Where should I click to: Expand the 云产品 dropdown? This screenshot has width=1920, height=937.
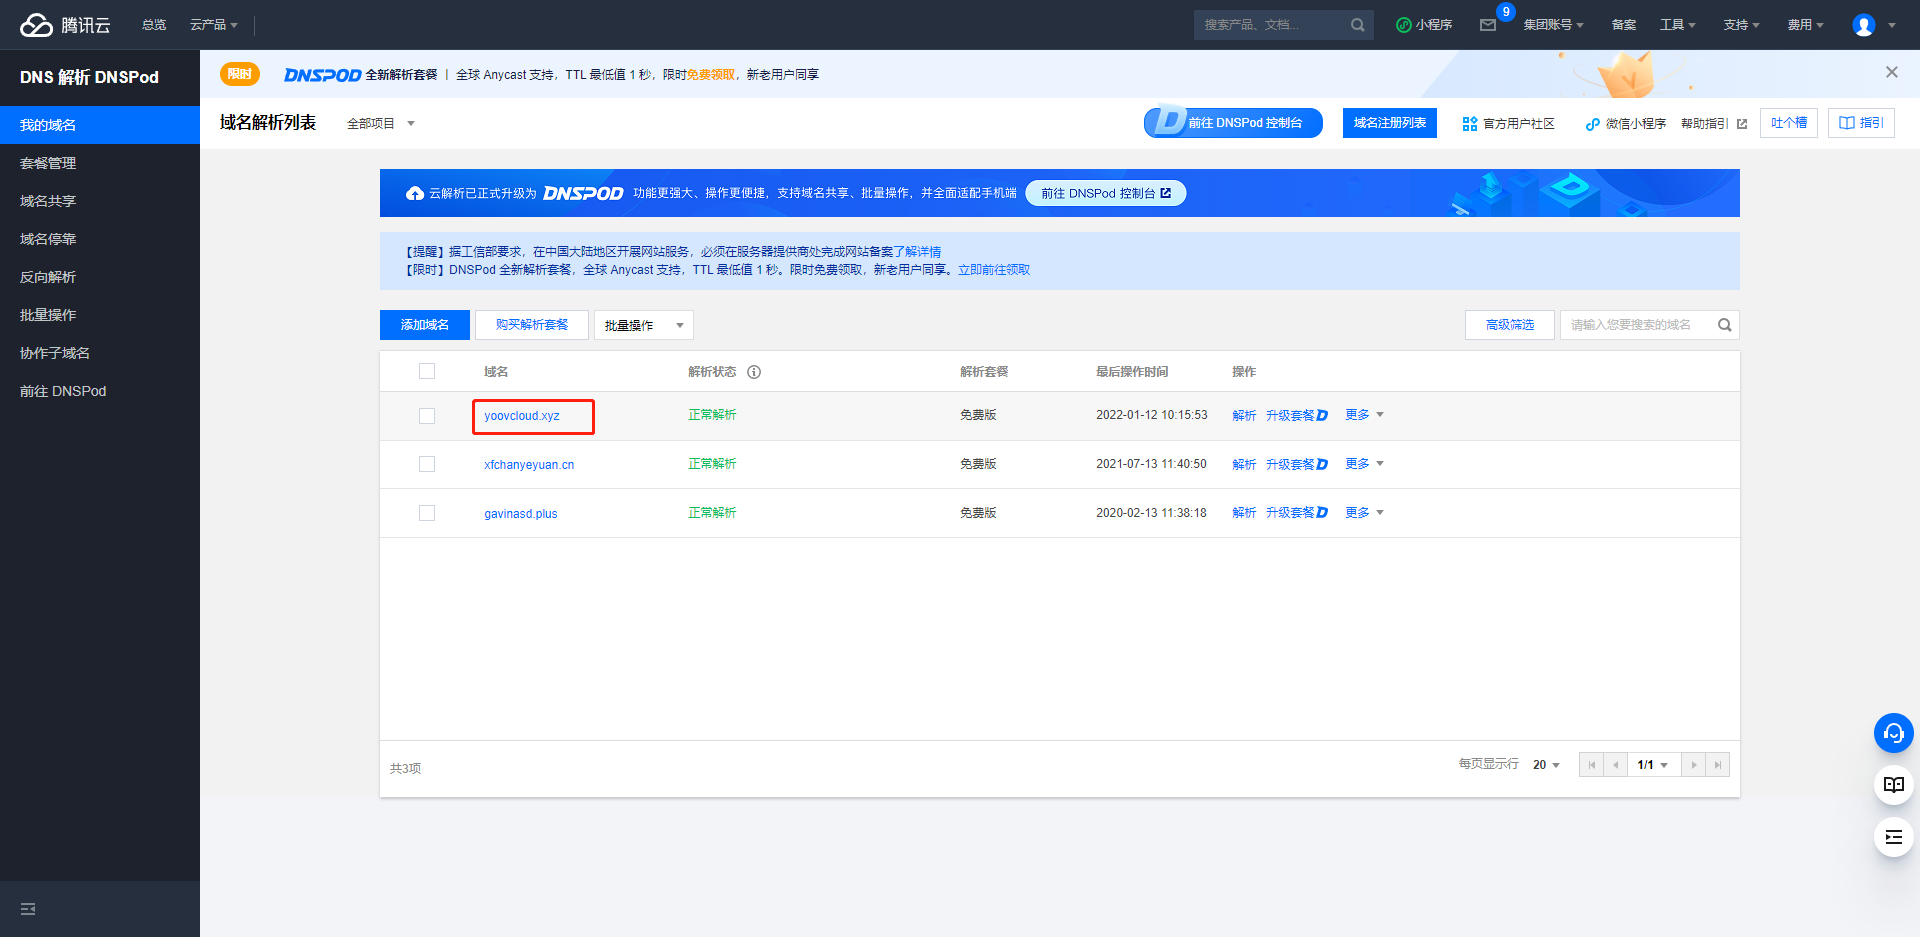point(213,25)
